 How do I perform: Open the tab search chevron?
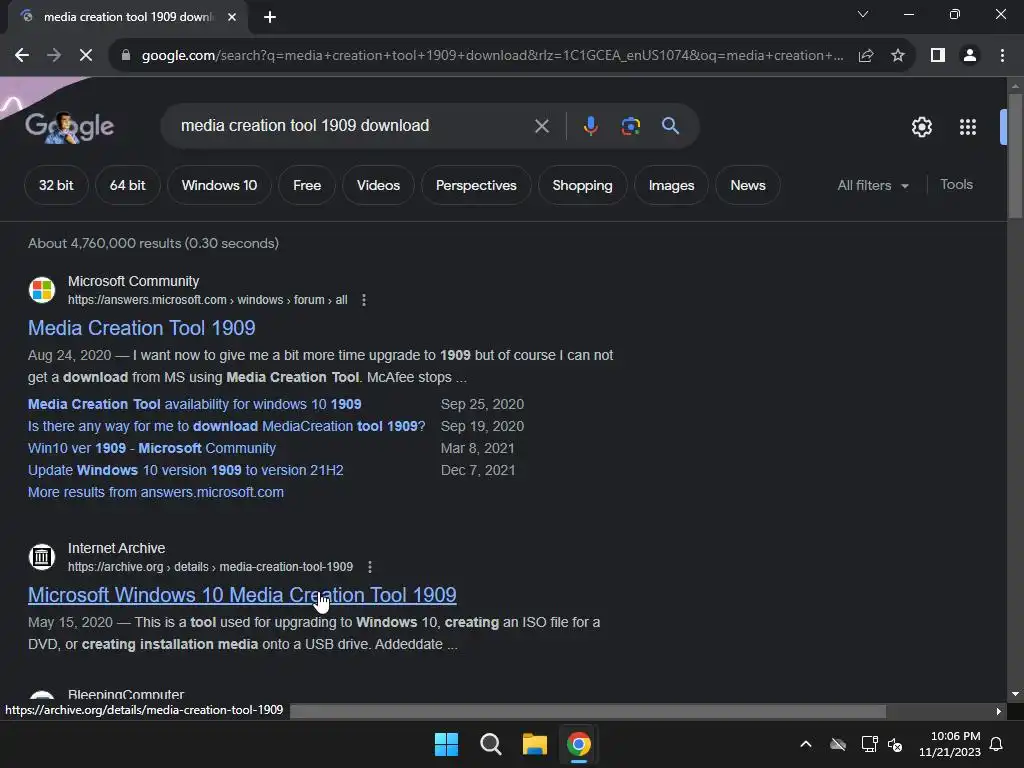point(863,14)
